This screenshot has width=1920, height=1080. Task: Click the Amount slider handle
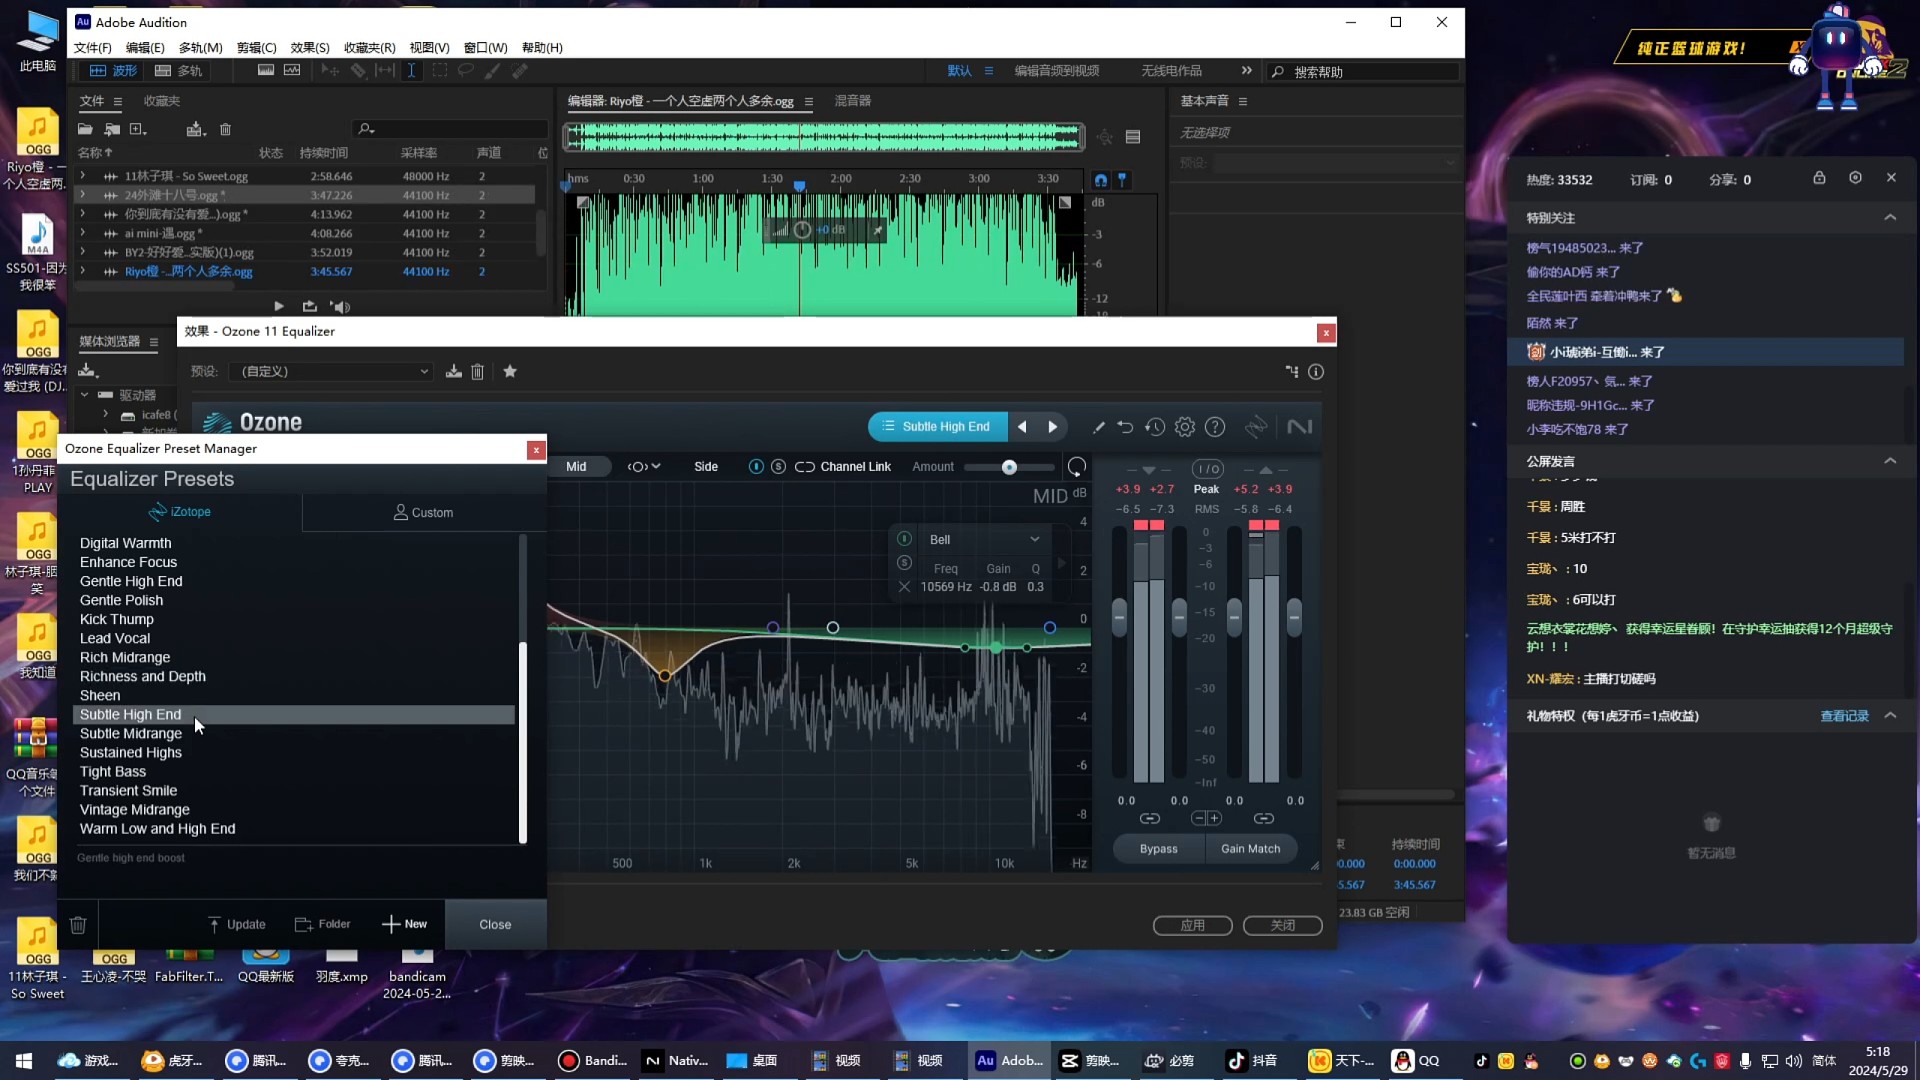[x=1009, y=467]
